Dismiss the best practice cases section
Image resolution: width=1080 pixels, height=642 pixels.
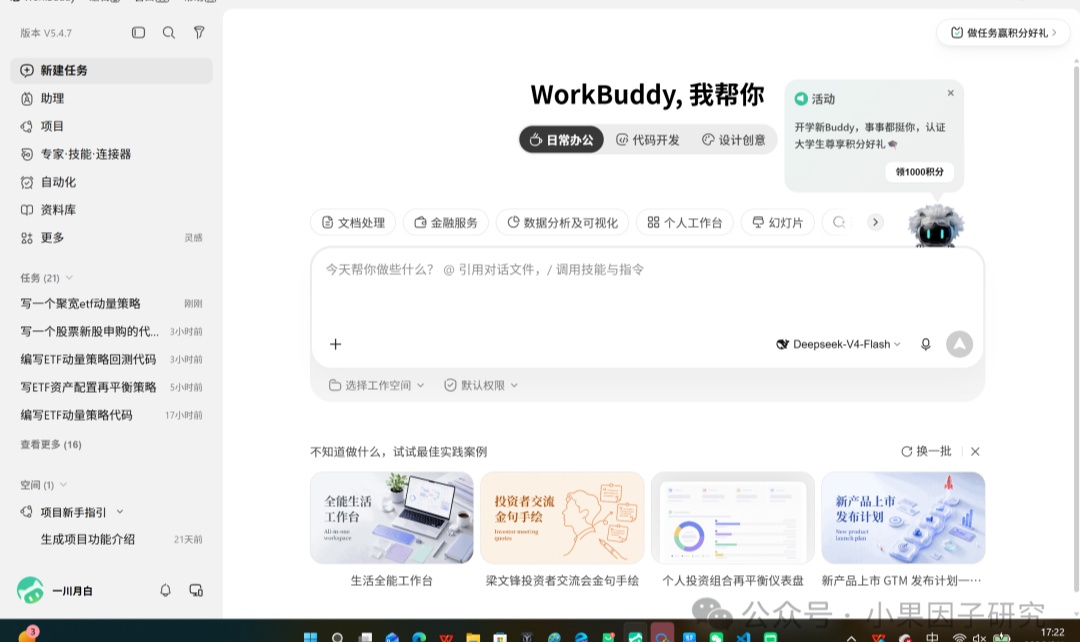[975, 451]
